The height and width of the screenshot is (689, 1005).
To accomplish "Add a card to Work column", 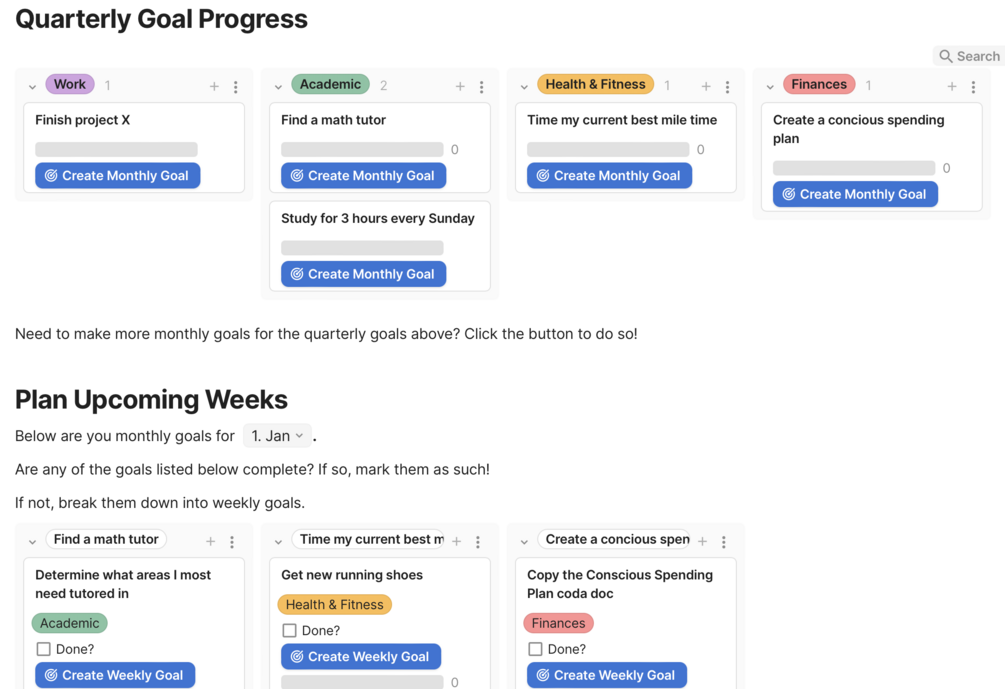I will click(x=214, y=87).
